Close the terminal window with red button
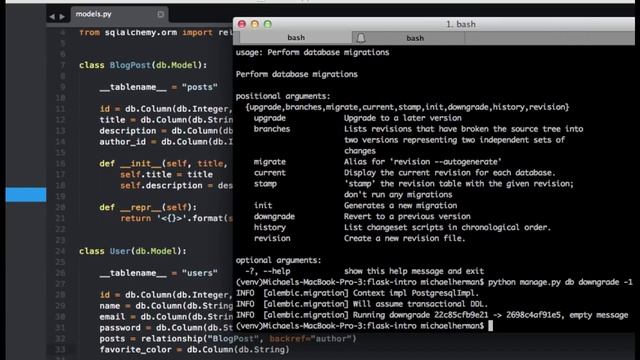Screen dimensions: 640x360 tap(242, 24)
